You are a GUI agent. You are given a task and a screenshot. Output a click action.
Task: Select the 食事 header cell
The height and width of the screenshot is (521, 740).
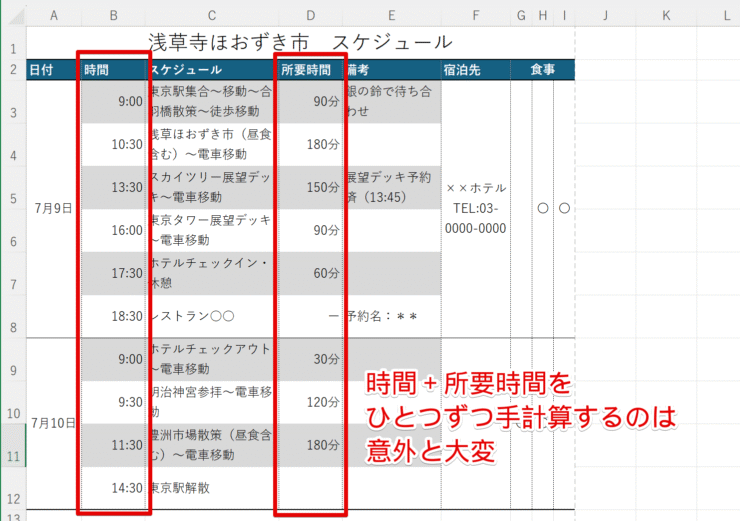coord(542,70)
